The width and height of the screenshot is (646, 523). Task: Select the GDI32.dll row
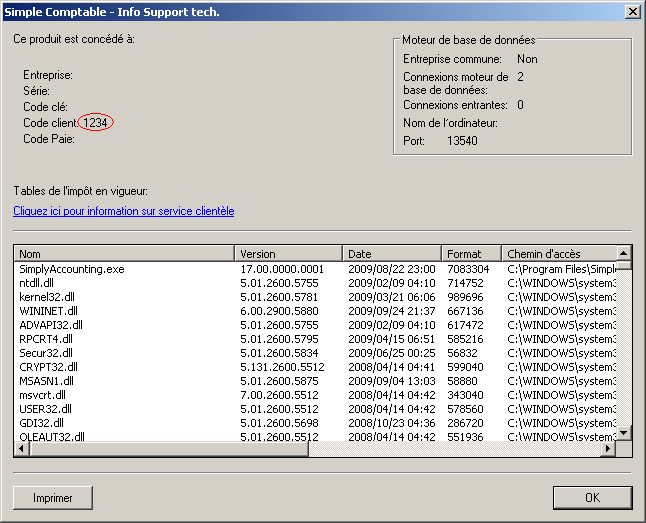(x=315, y=423)
